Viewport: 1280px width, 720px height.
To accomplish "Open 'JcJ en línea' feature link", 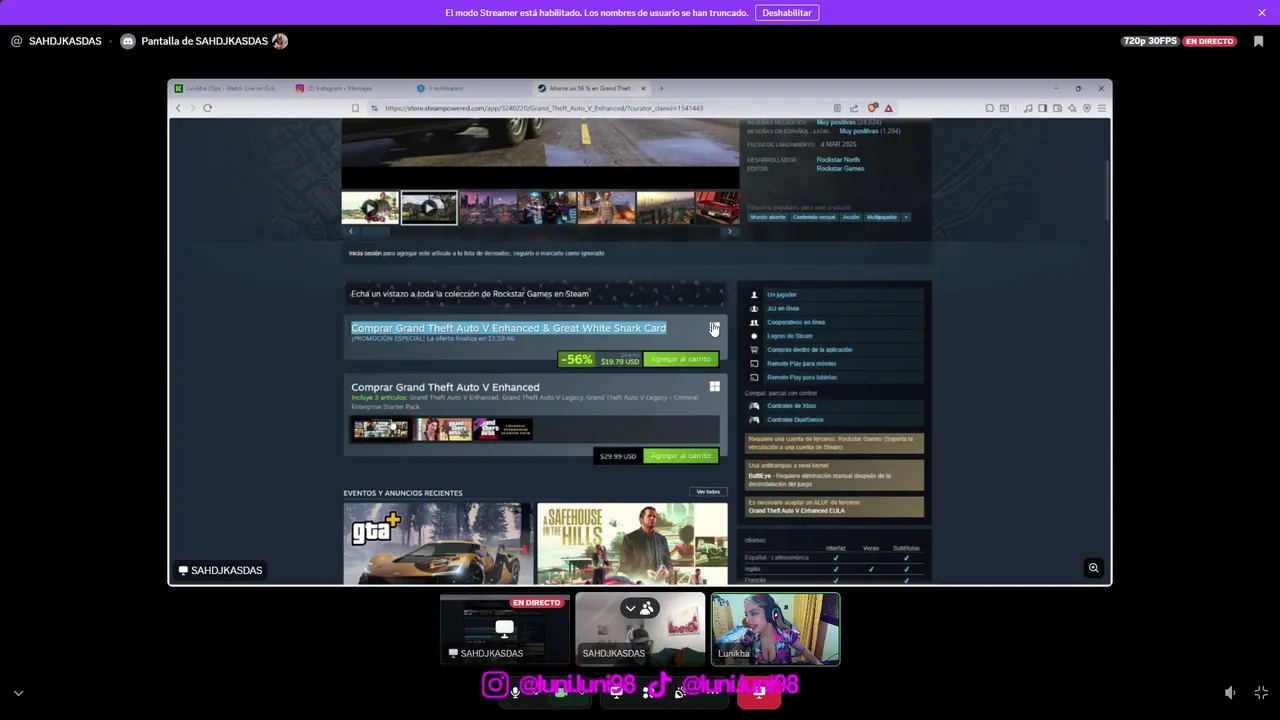I will coord(783,308).
